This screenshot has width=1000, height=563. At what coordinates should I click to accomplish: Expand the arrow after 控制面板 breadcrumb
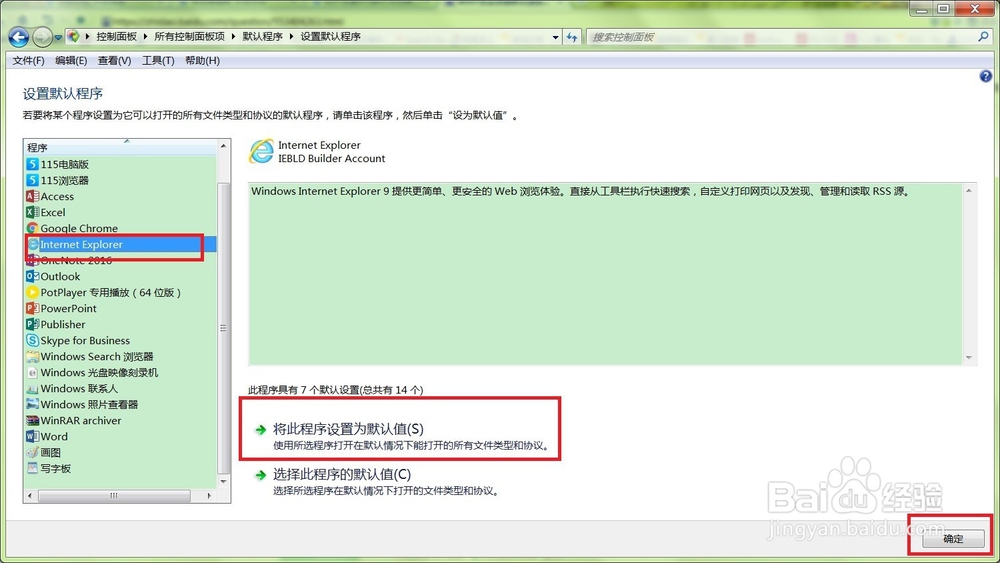click(145, 37)
